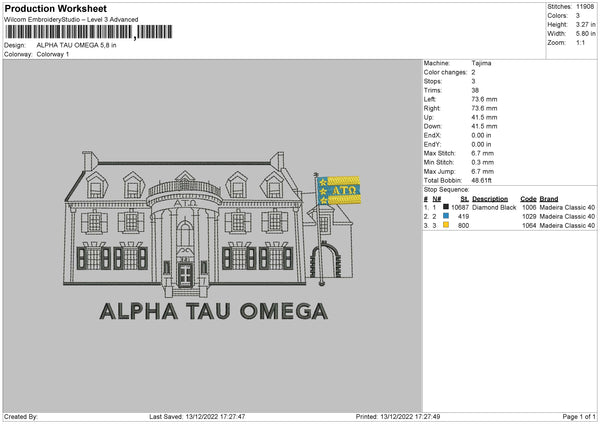Click the house front door in the design
The image size is (600, 424).
(185, 275)
